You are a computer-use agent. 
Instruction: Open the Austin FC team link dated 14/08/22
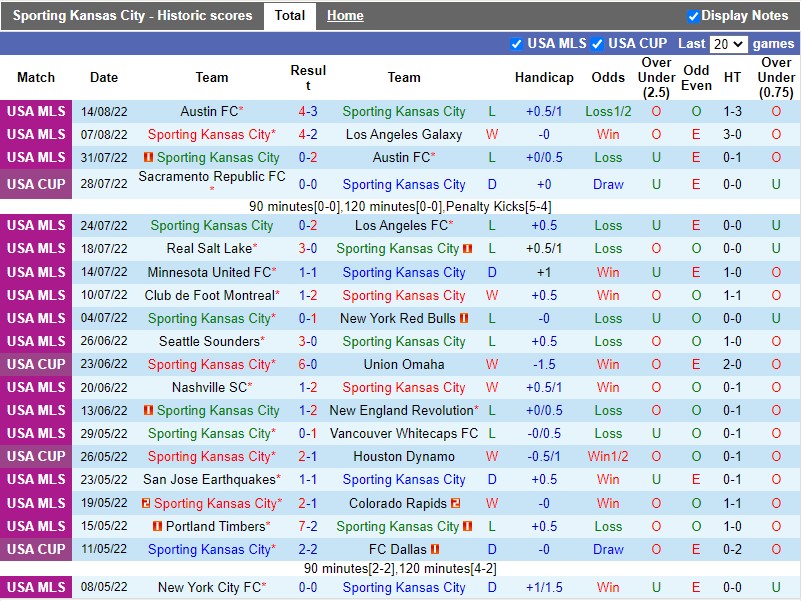tap(209, 111)
